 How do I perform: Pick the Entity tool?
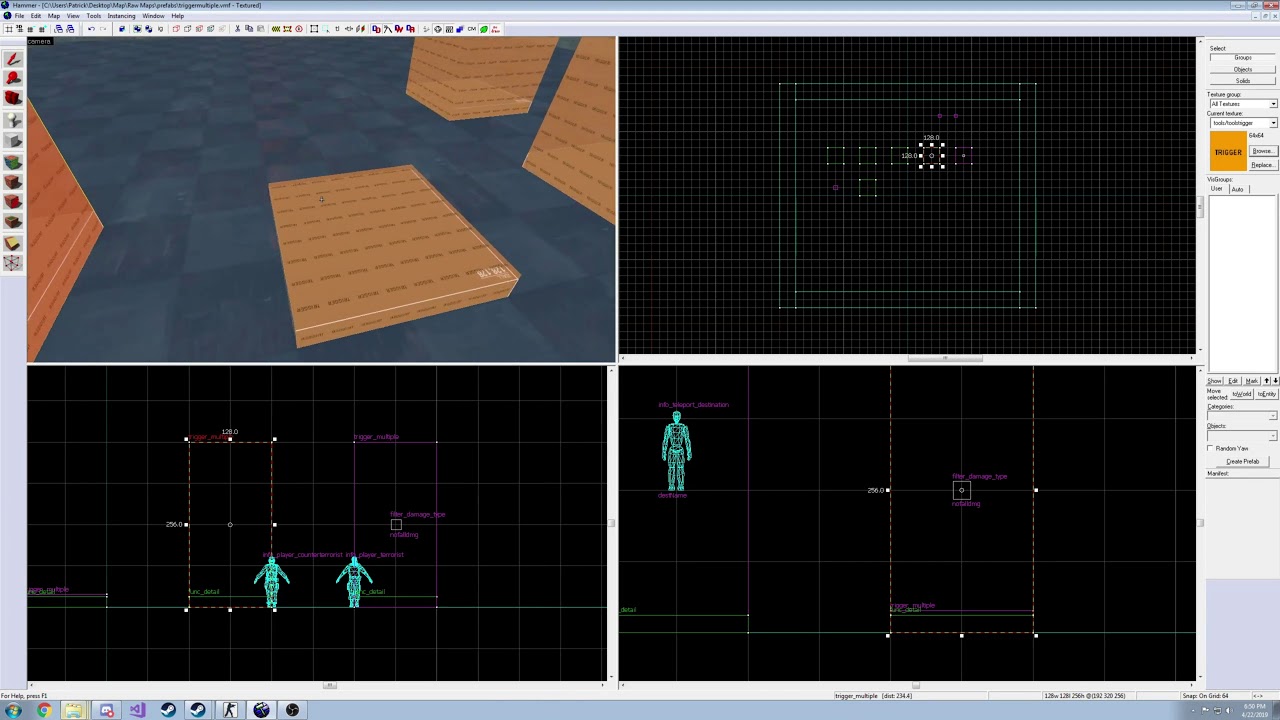click(13, 120)
